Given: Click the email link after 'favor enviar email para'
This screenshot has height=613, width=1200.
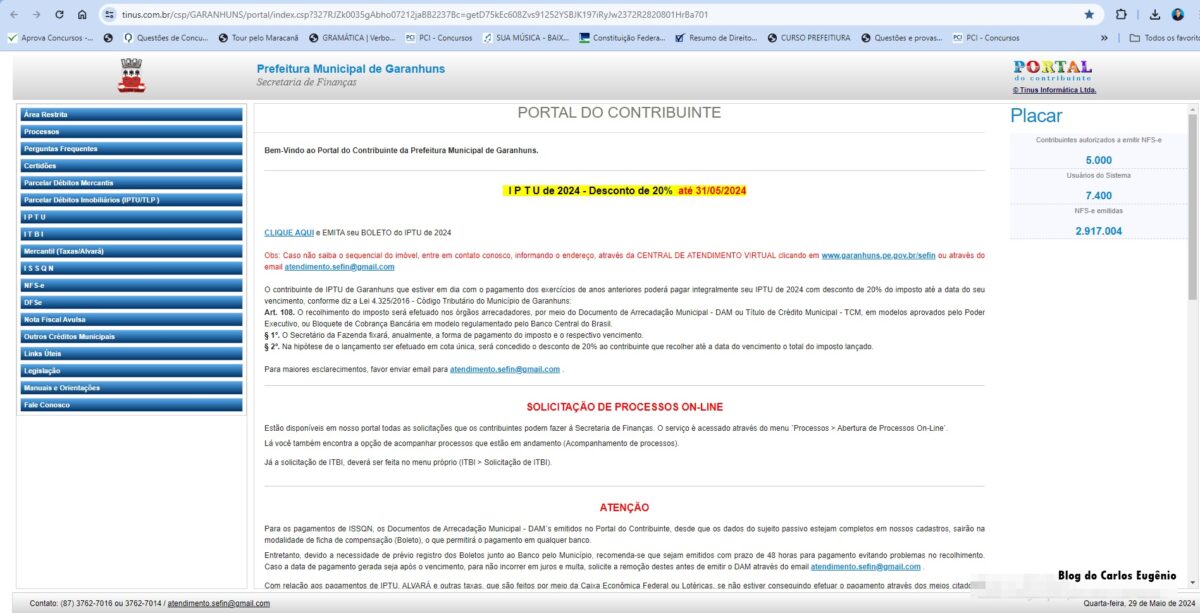Looking at the screenshot, I should pos(505,369).
